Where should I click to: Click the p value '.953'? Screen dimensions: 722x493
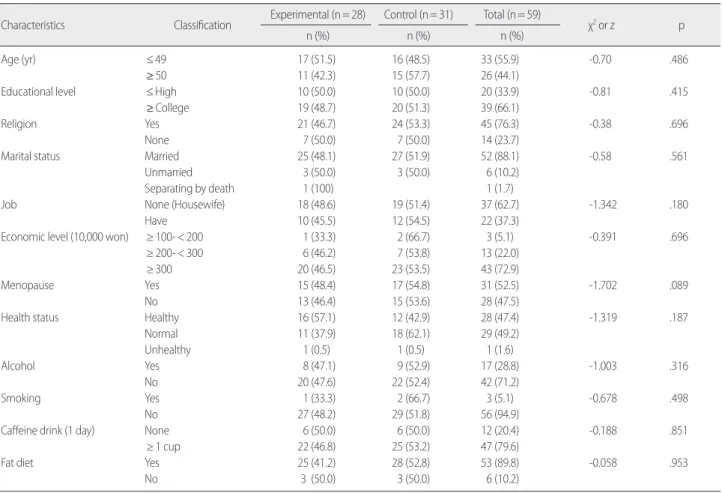coord(679,462)
